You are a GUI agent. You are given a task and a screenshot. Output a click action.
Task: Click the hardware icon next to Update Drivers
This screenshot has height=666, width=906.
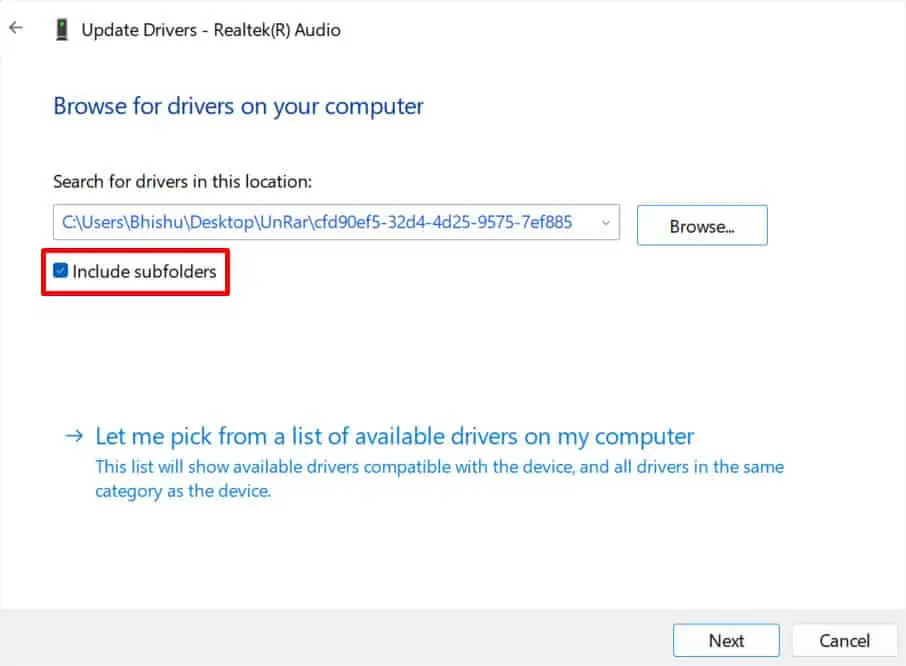pos(63,29)
